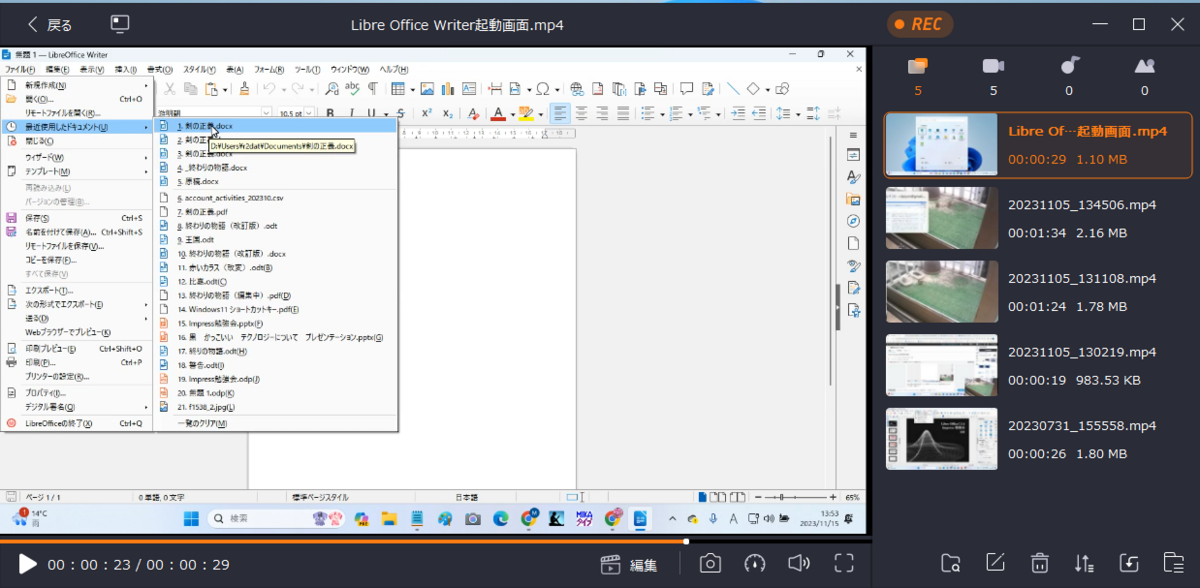This screenshot has width=1200, height=588.
Task: Rename recording with the pencil icon
Action: coord(995,563)
